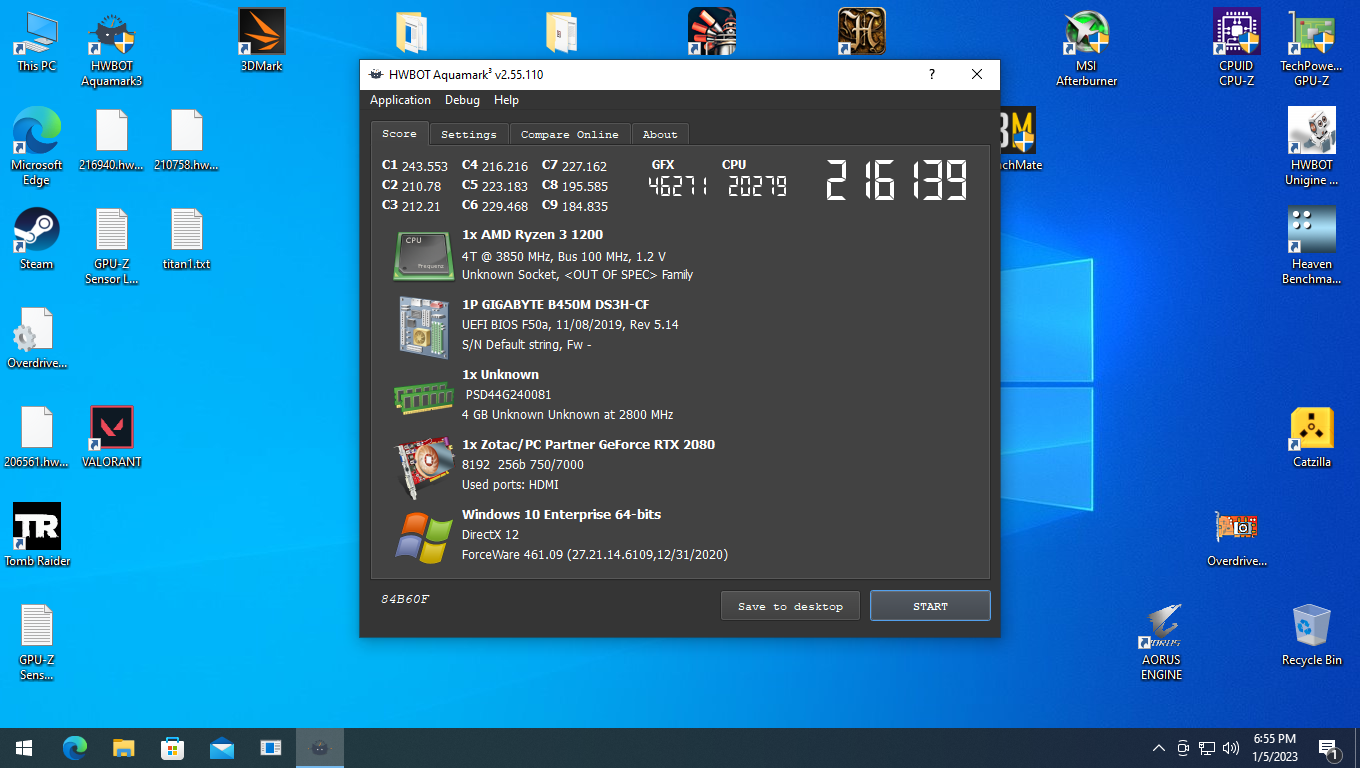
Task: Select the 216940.hw file on desktop
Action: pos(112,140)
